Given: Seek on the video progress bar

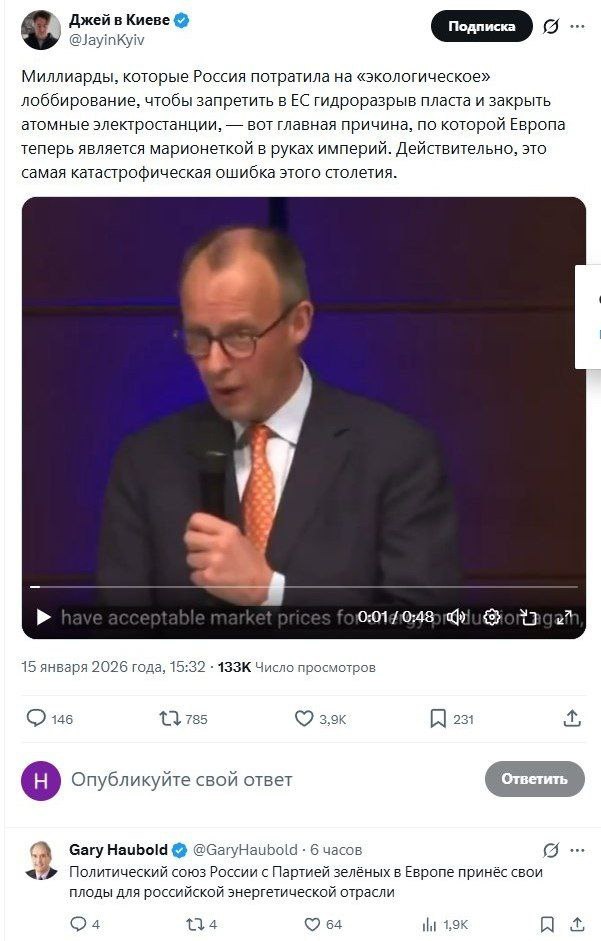Looking at the screenshot, I should pyautogui.click(x=300, y=587).
